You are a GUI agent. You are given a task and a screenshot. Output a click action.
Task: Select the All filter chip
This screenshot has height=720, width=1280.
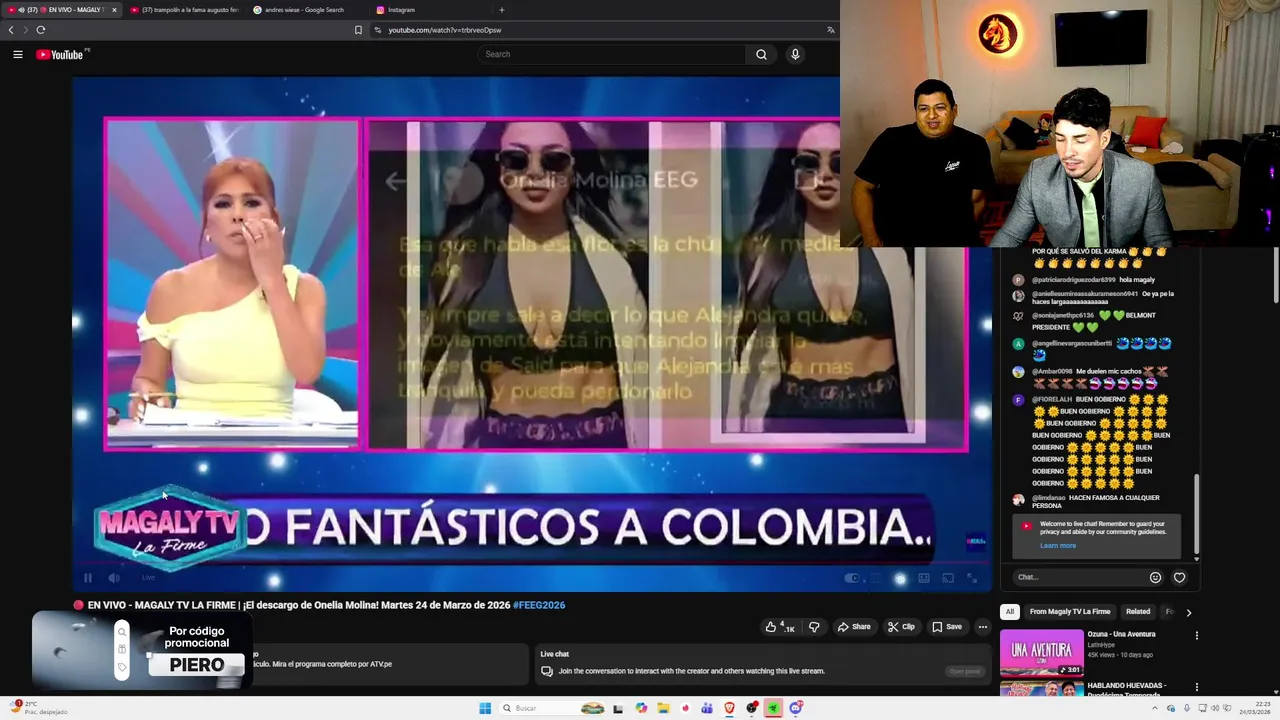click(1010, 612)
